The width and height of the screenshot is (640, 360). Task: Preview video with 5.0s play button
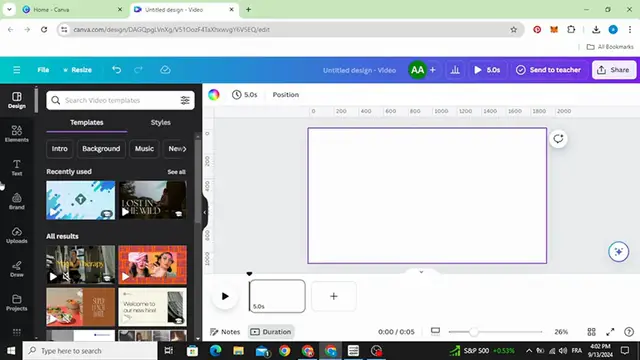tap(487, 70)
